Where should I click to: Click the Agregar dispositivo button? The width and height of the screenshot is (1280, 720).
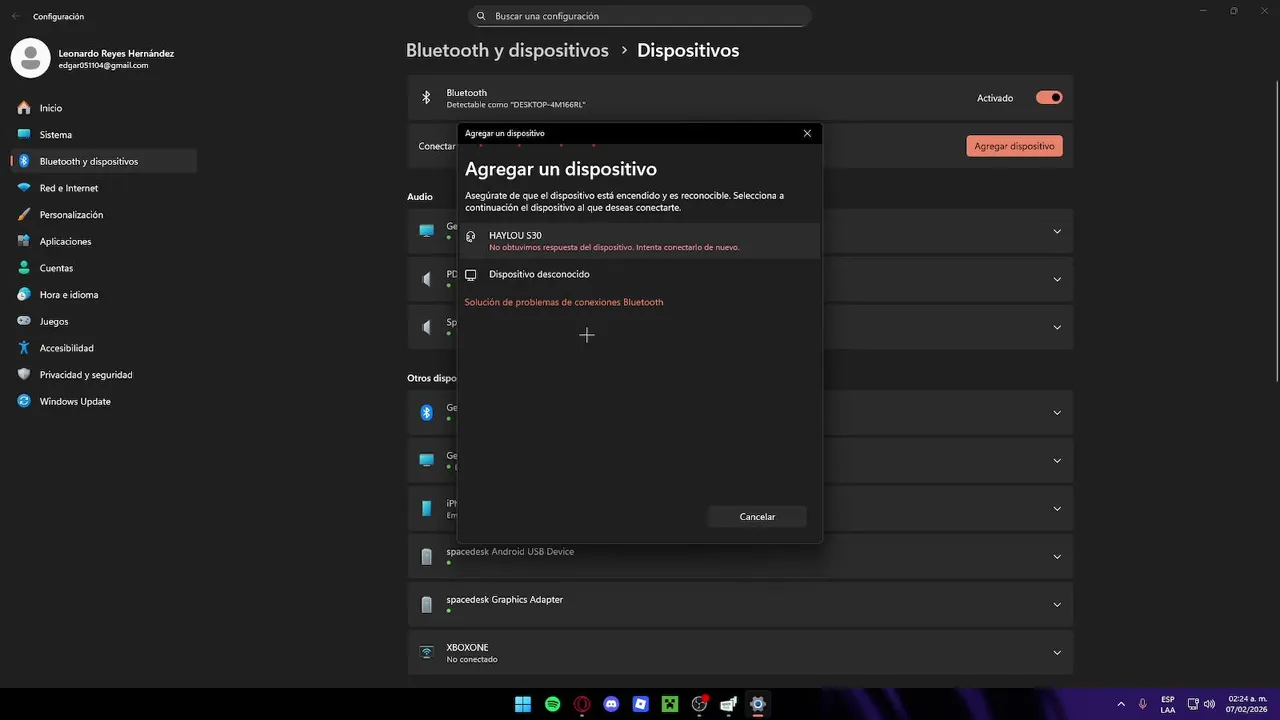[x=1014, y=146]
